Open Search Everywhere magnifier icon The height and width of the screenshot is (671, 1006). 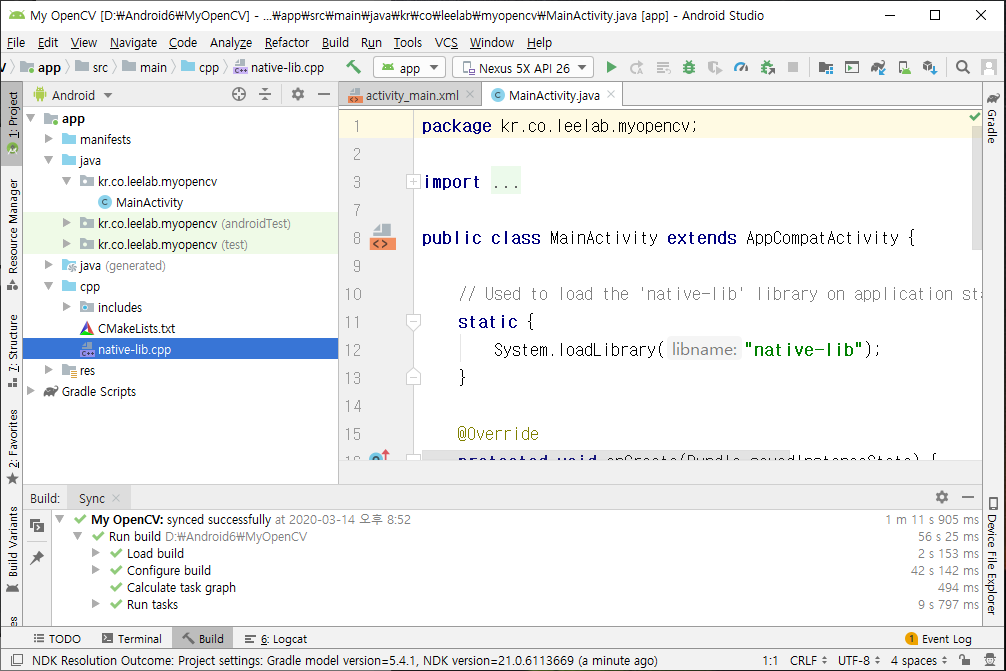pos(962,68)
